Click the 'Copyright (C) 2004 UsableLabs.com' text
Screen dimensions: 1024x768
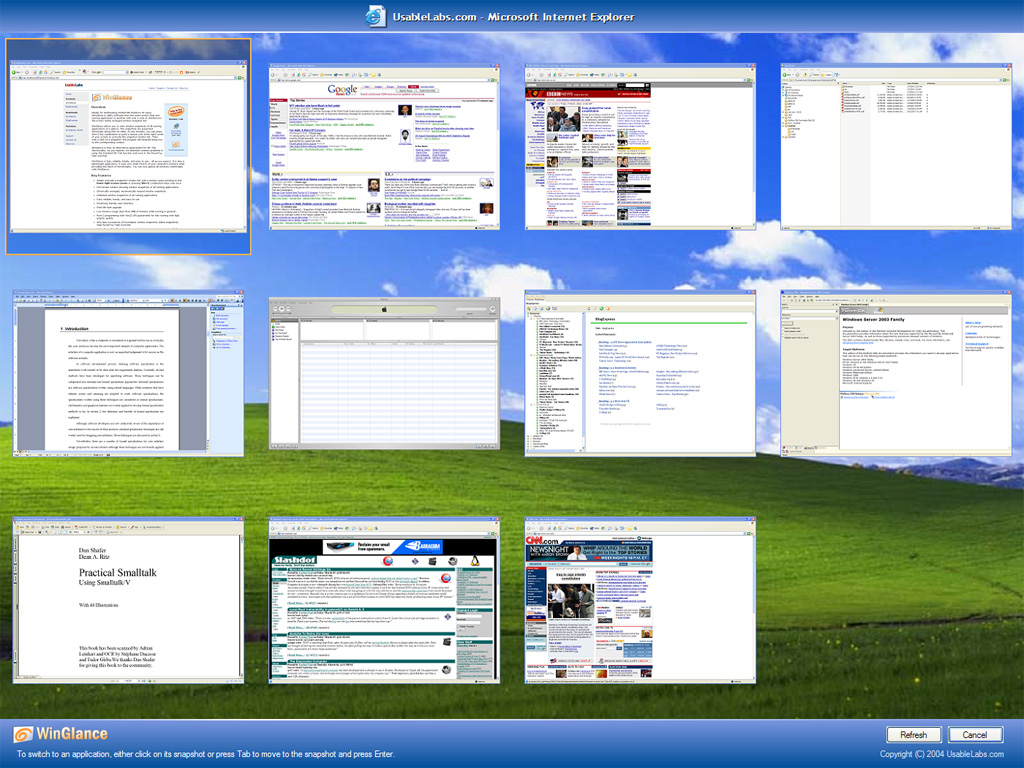(x=942, y=754)
